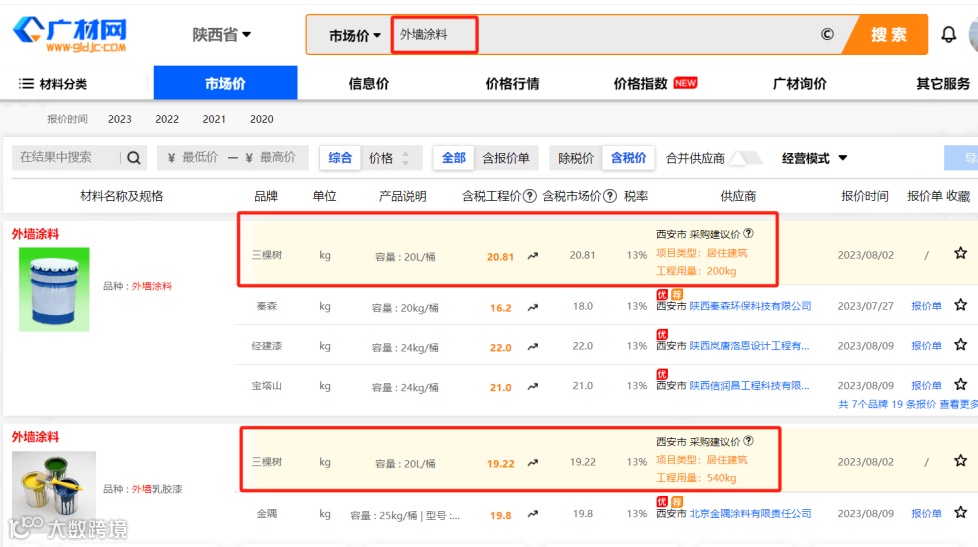Select the 全部 filter option
Image resolution: width=978 pixels, height=547 pixels.
453,158
